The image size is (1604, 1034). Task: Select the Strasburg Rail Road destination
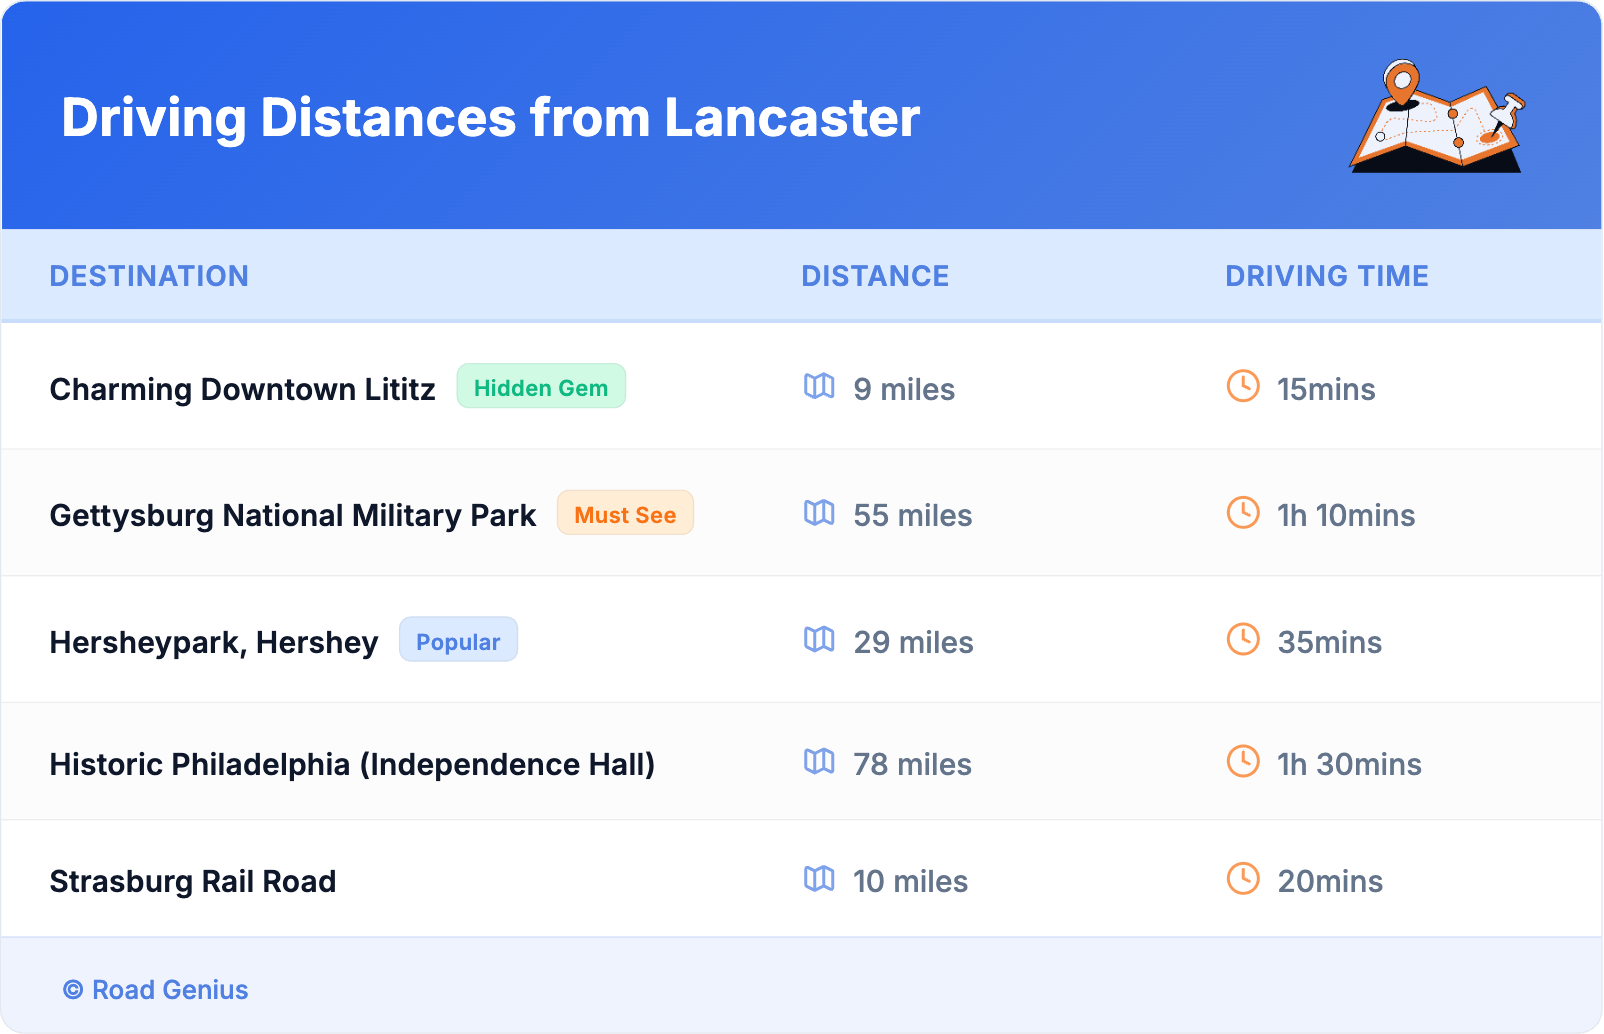click(x=193, y=881)
